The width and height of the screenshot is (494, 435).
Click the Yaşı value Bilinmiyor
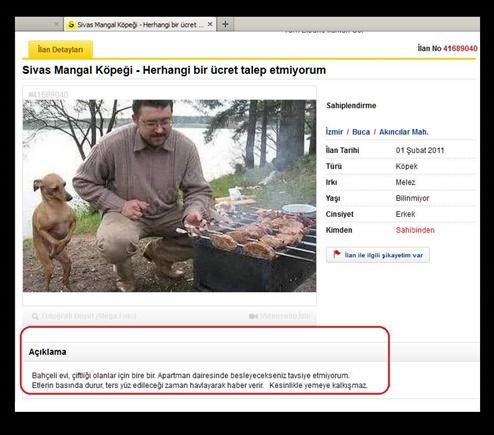[x=412, y=198]
